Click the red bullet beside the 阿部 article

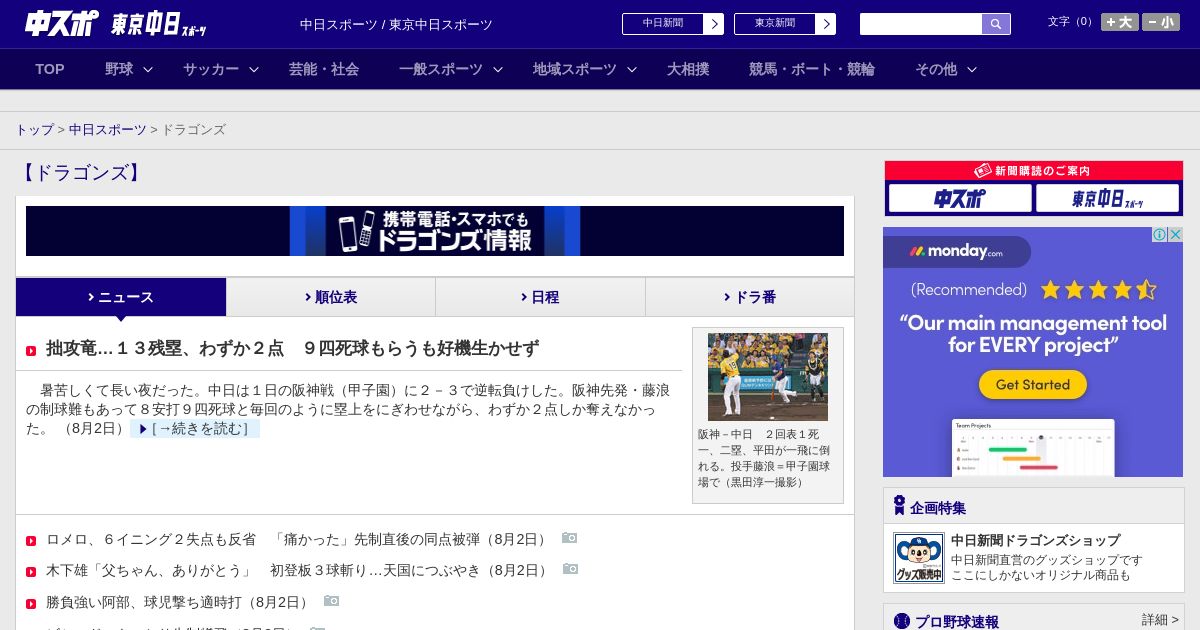(31, 604)
